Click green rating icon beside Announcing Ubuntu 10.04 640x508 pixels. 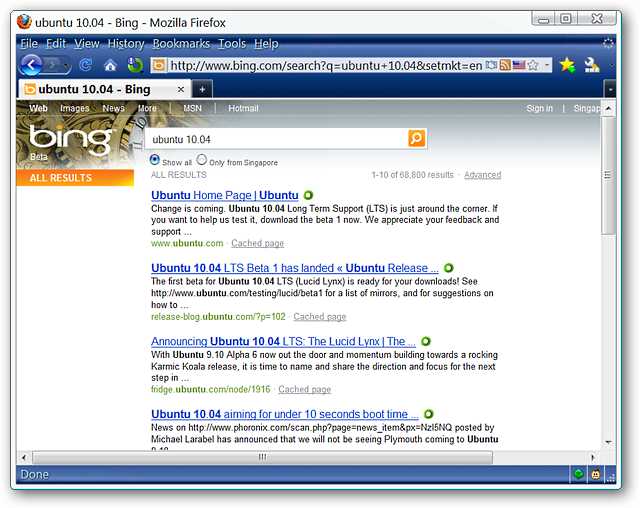[426, 341]
